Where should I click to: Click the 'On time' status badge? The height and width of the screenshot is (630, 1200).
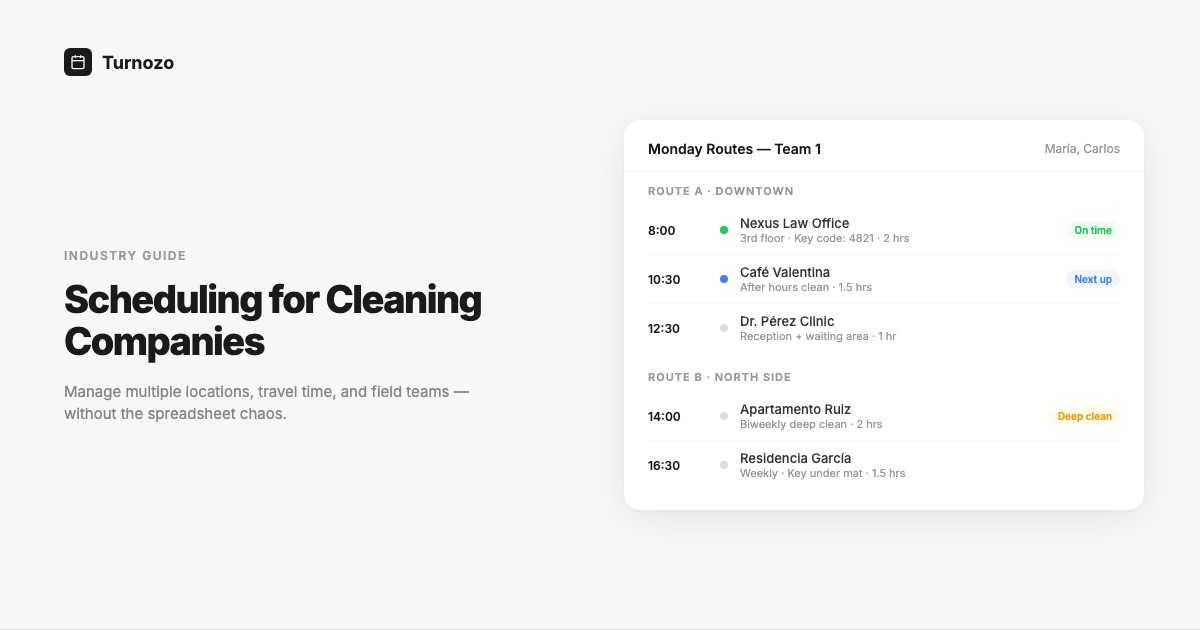[1093, 230]
